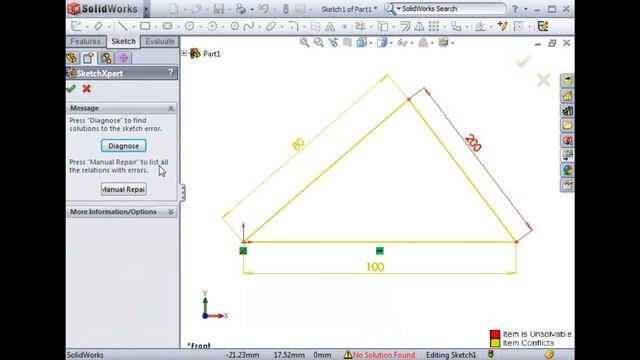This screenshot has height=360, width=640.
Task: Select the Move Entities tool
Action: 456,26
